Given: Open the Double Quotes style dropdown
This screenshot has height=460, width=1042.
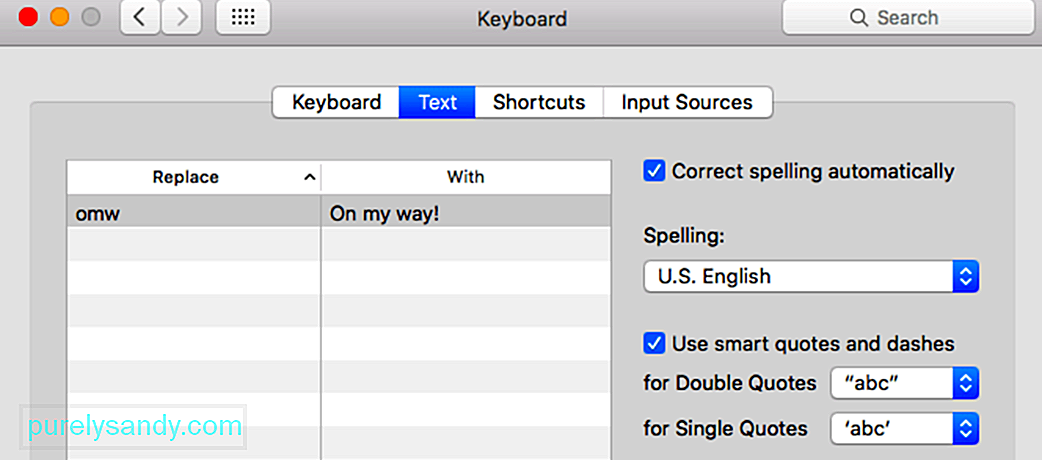Looking at the screenshot, I should 905,383.
